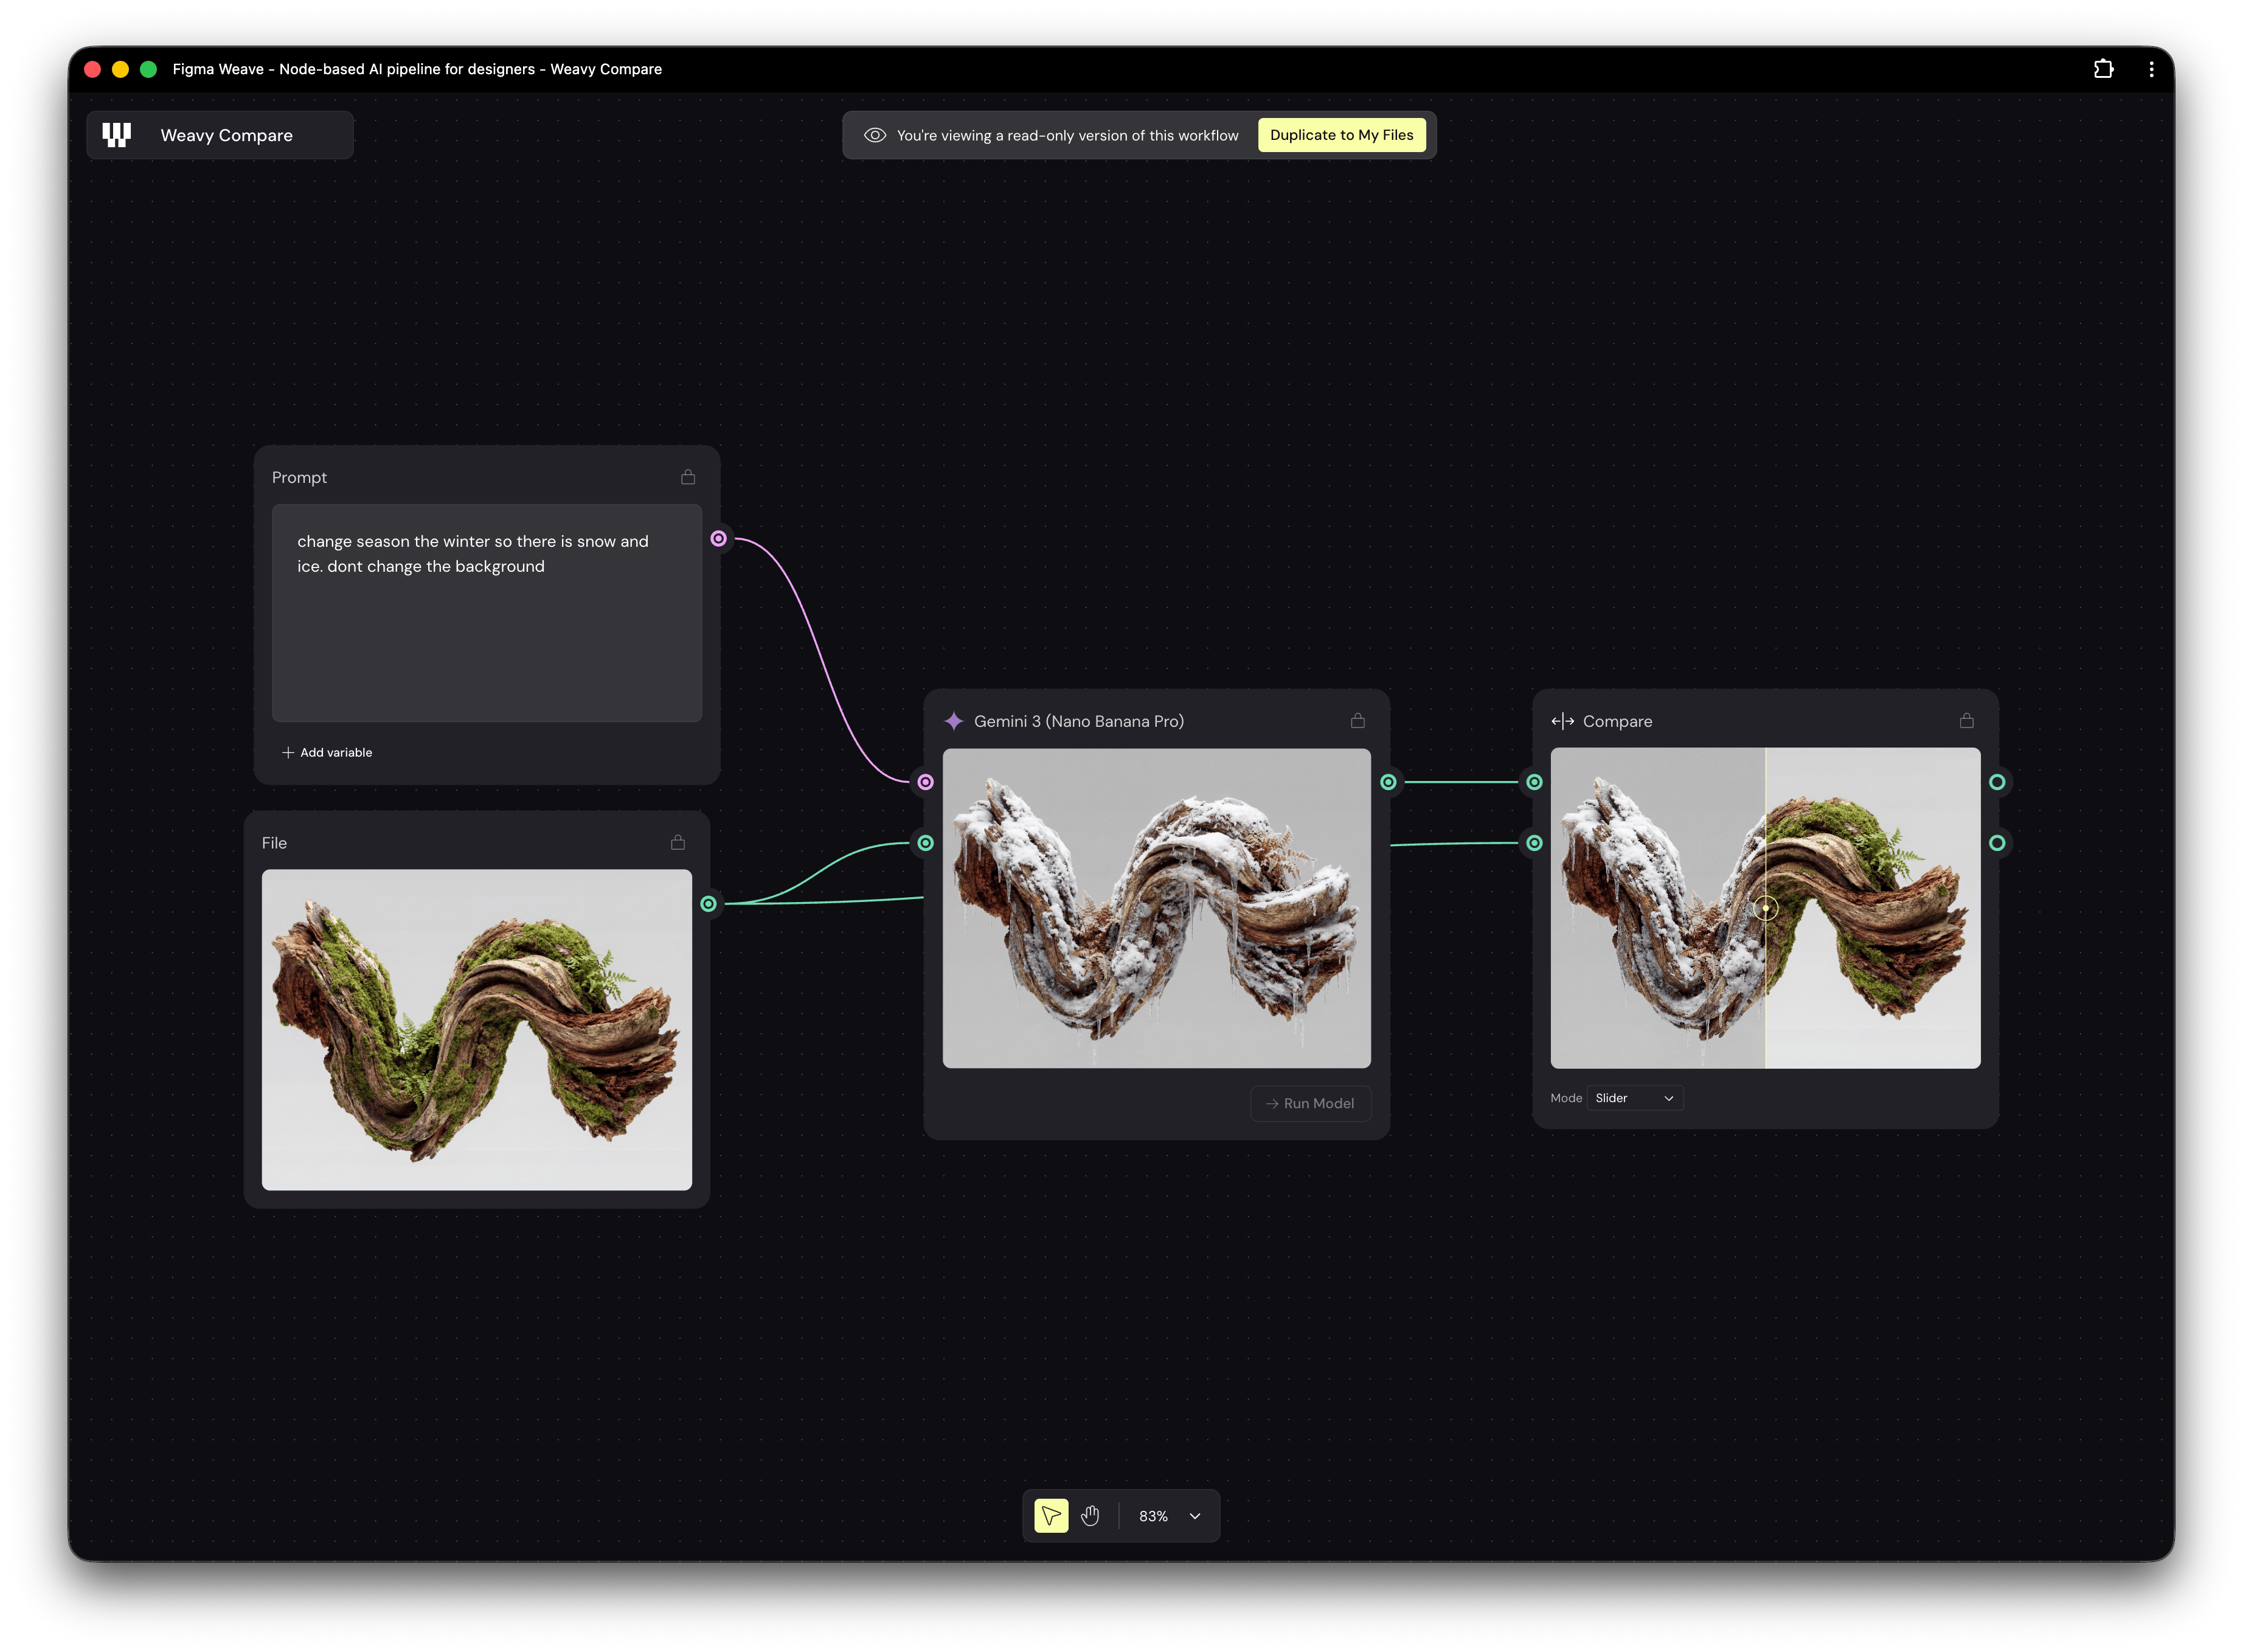This screenshot has height=1652, width=2243.
Task: Click Duplicate to My Files
Action: tap(1342, 134)
